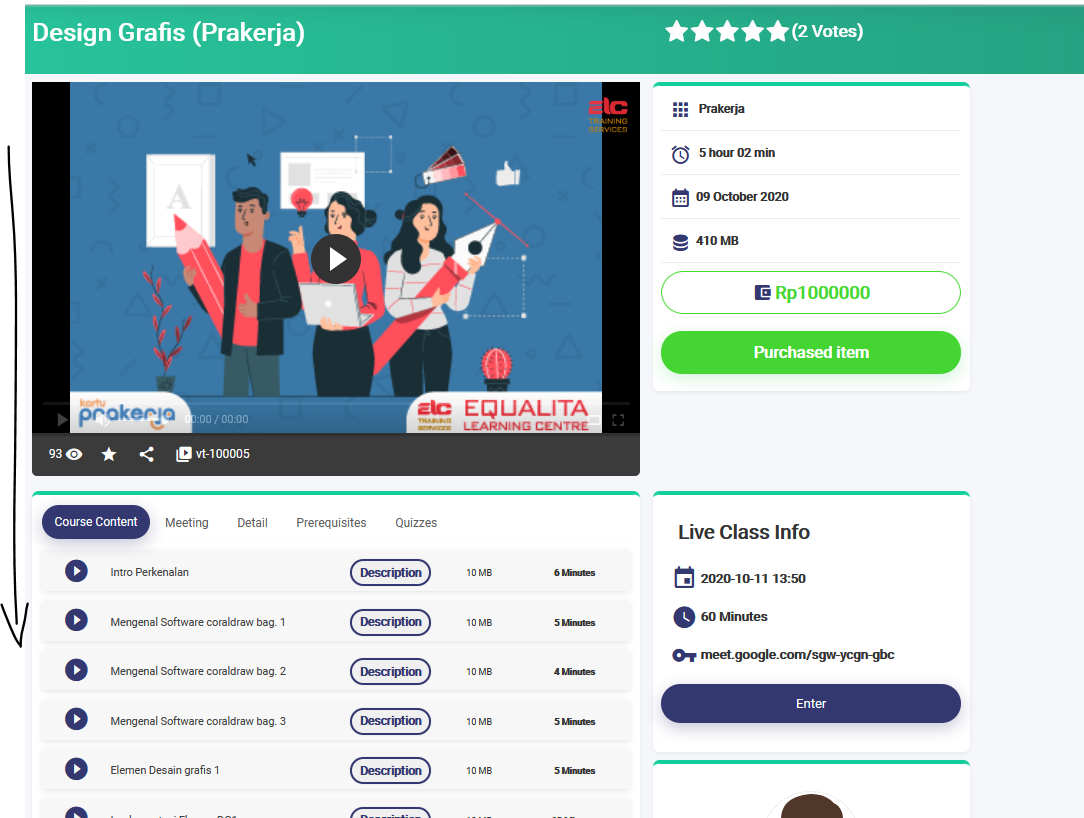Image resolution: width=1084 pixels, height=818 pixels.
Task: Click the green Purchased item button
Action: pos(810,352)
